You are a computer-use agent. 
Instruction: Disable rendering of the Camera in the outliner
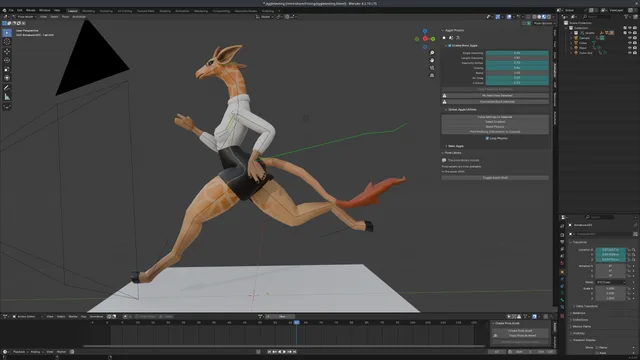(635, 38)
